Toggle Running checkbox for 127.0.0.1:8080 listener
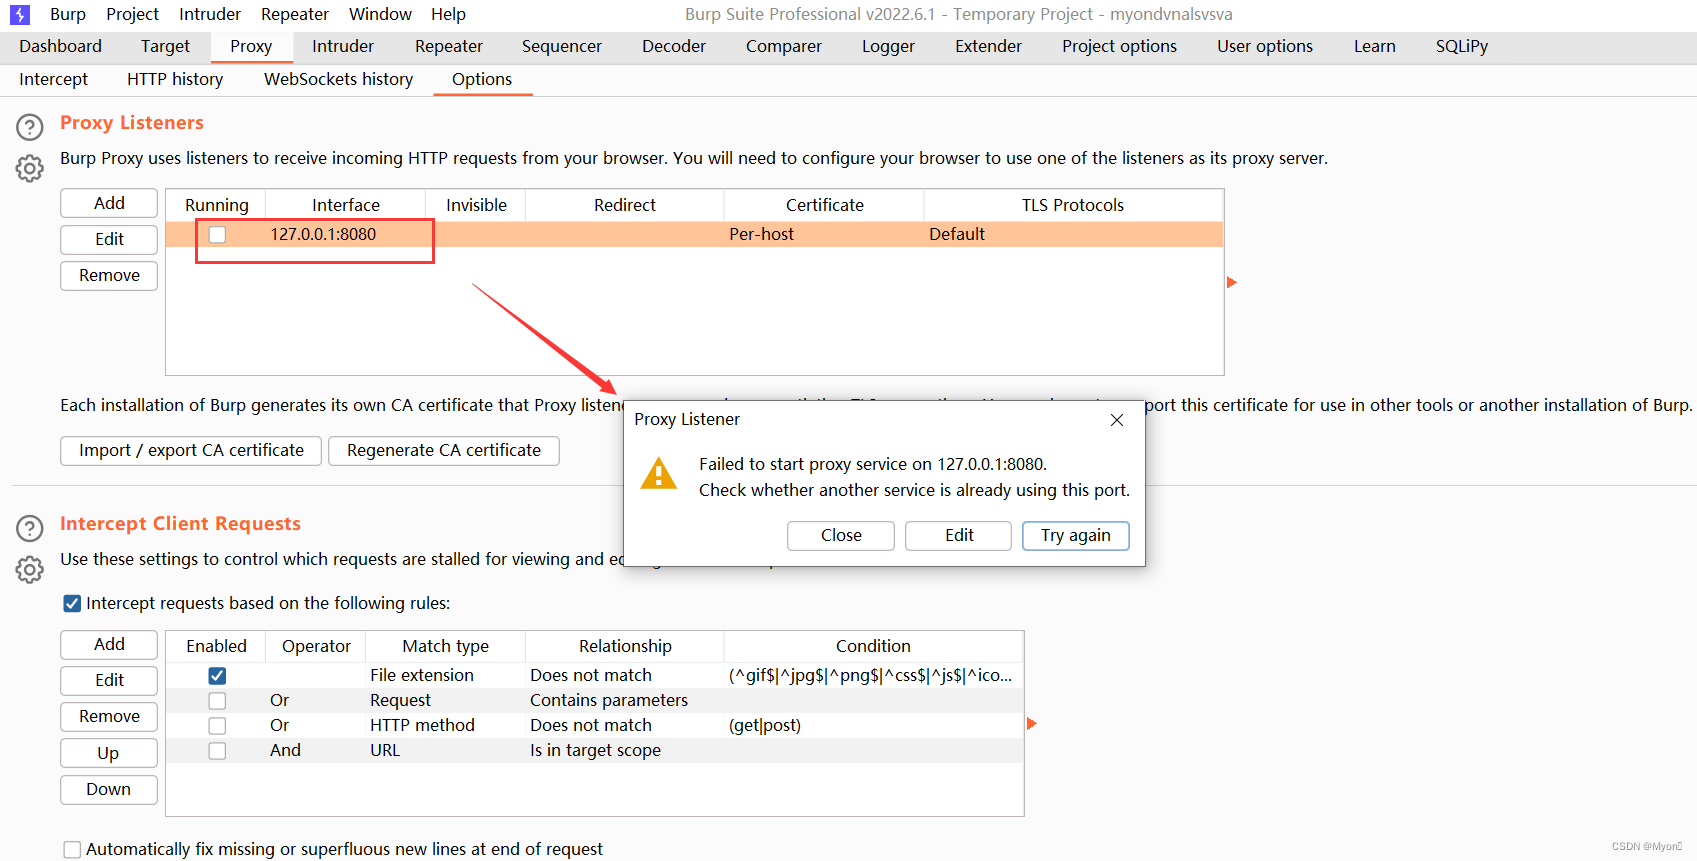 [x=217, y=235]
